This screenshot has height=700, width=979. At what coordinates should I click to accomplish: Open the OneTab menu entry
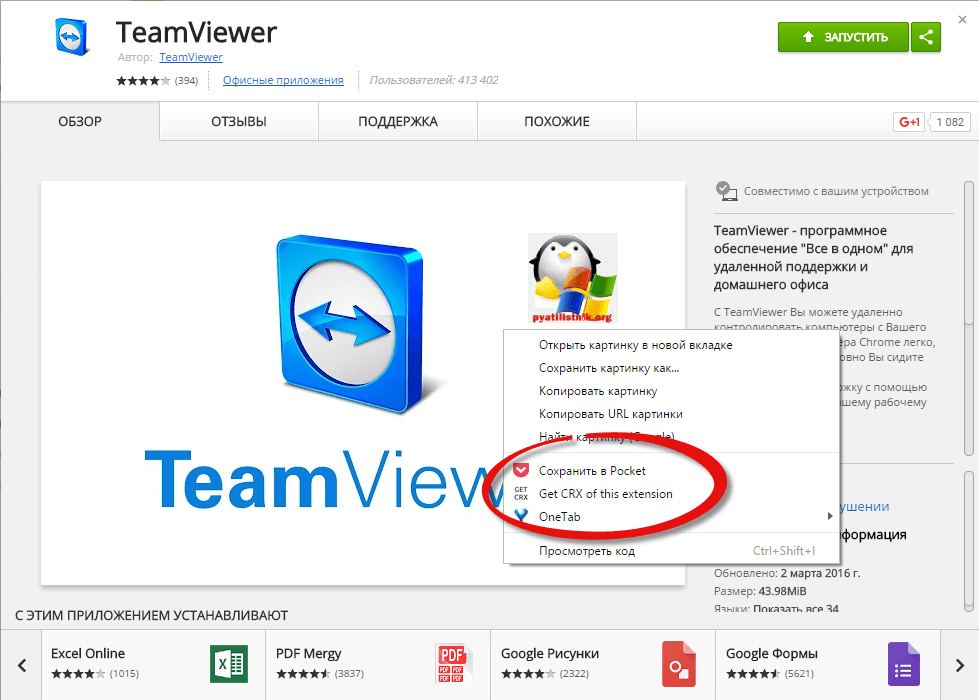pos(672,517)
